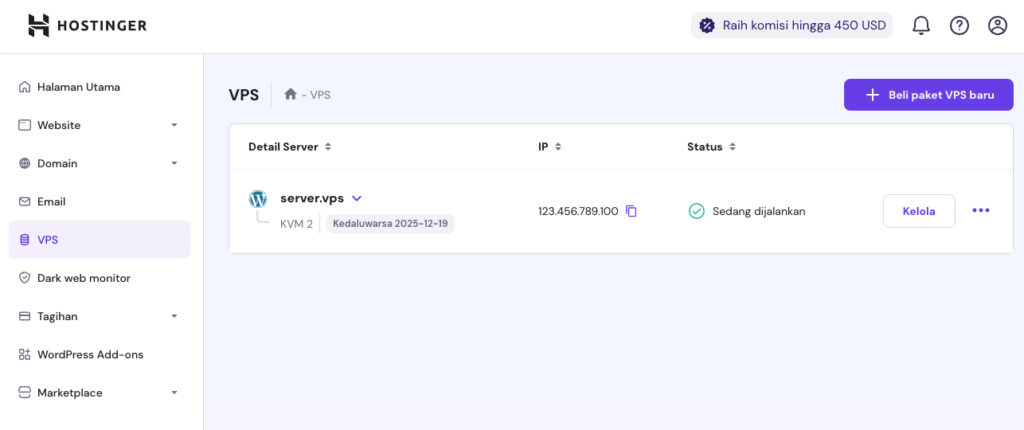Expand the Website sidebar menu
Viewport: 1024px width, 430px height.
pyautogui.click(x=174, y=125)
